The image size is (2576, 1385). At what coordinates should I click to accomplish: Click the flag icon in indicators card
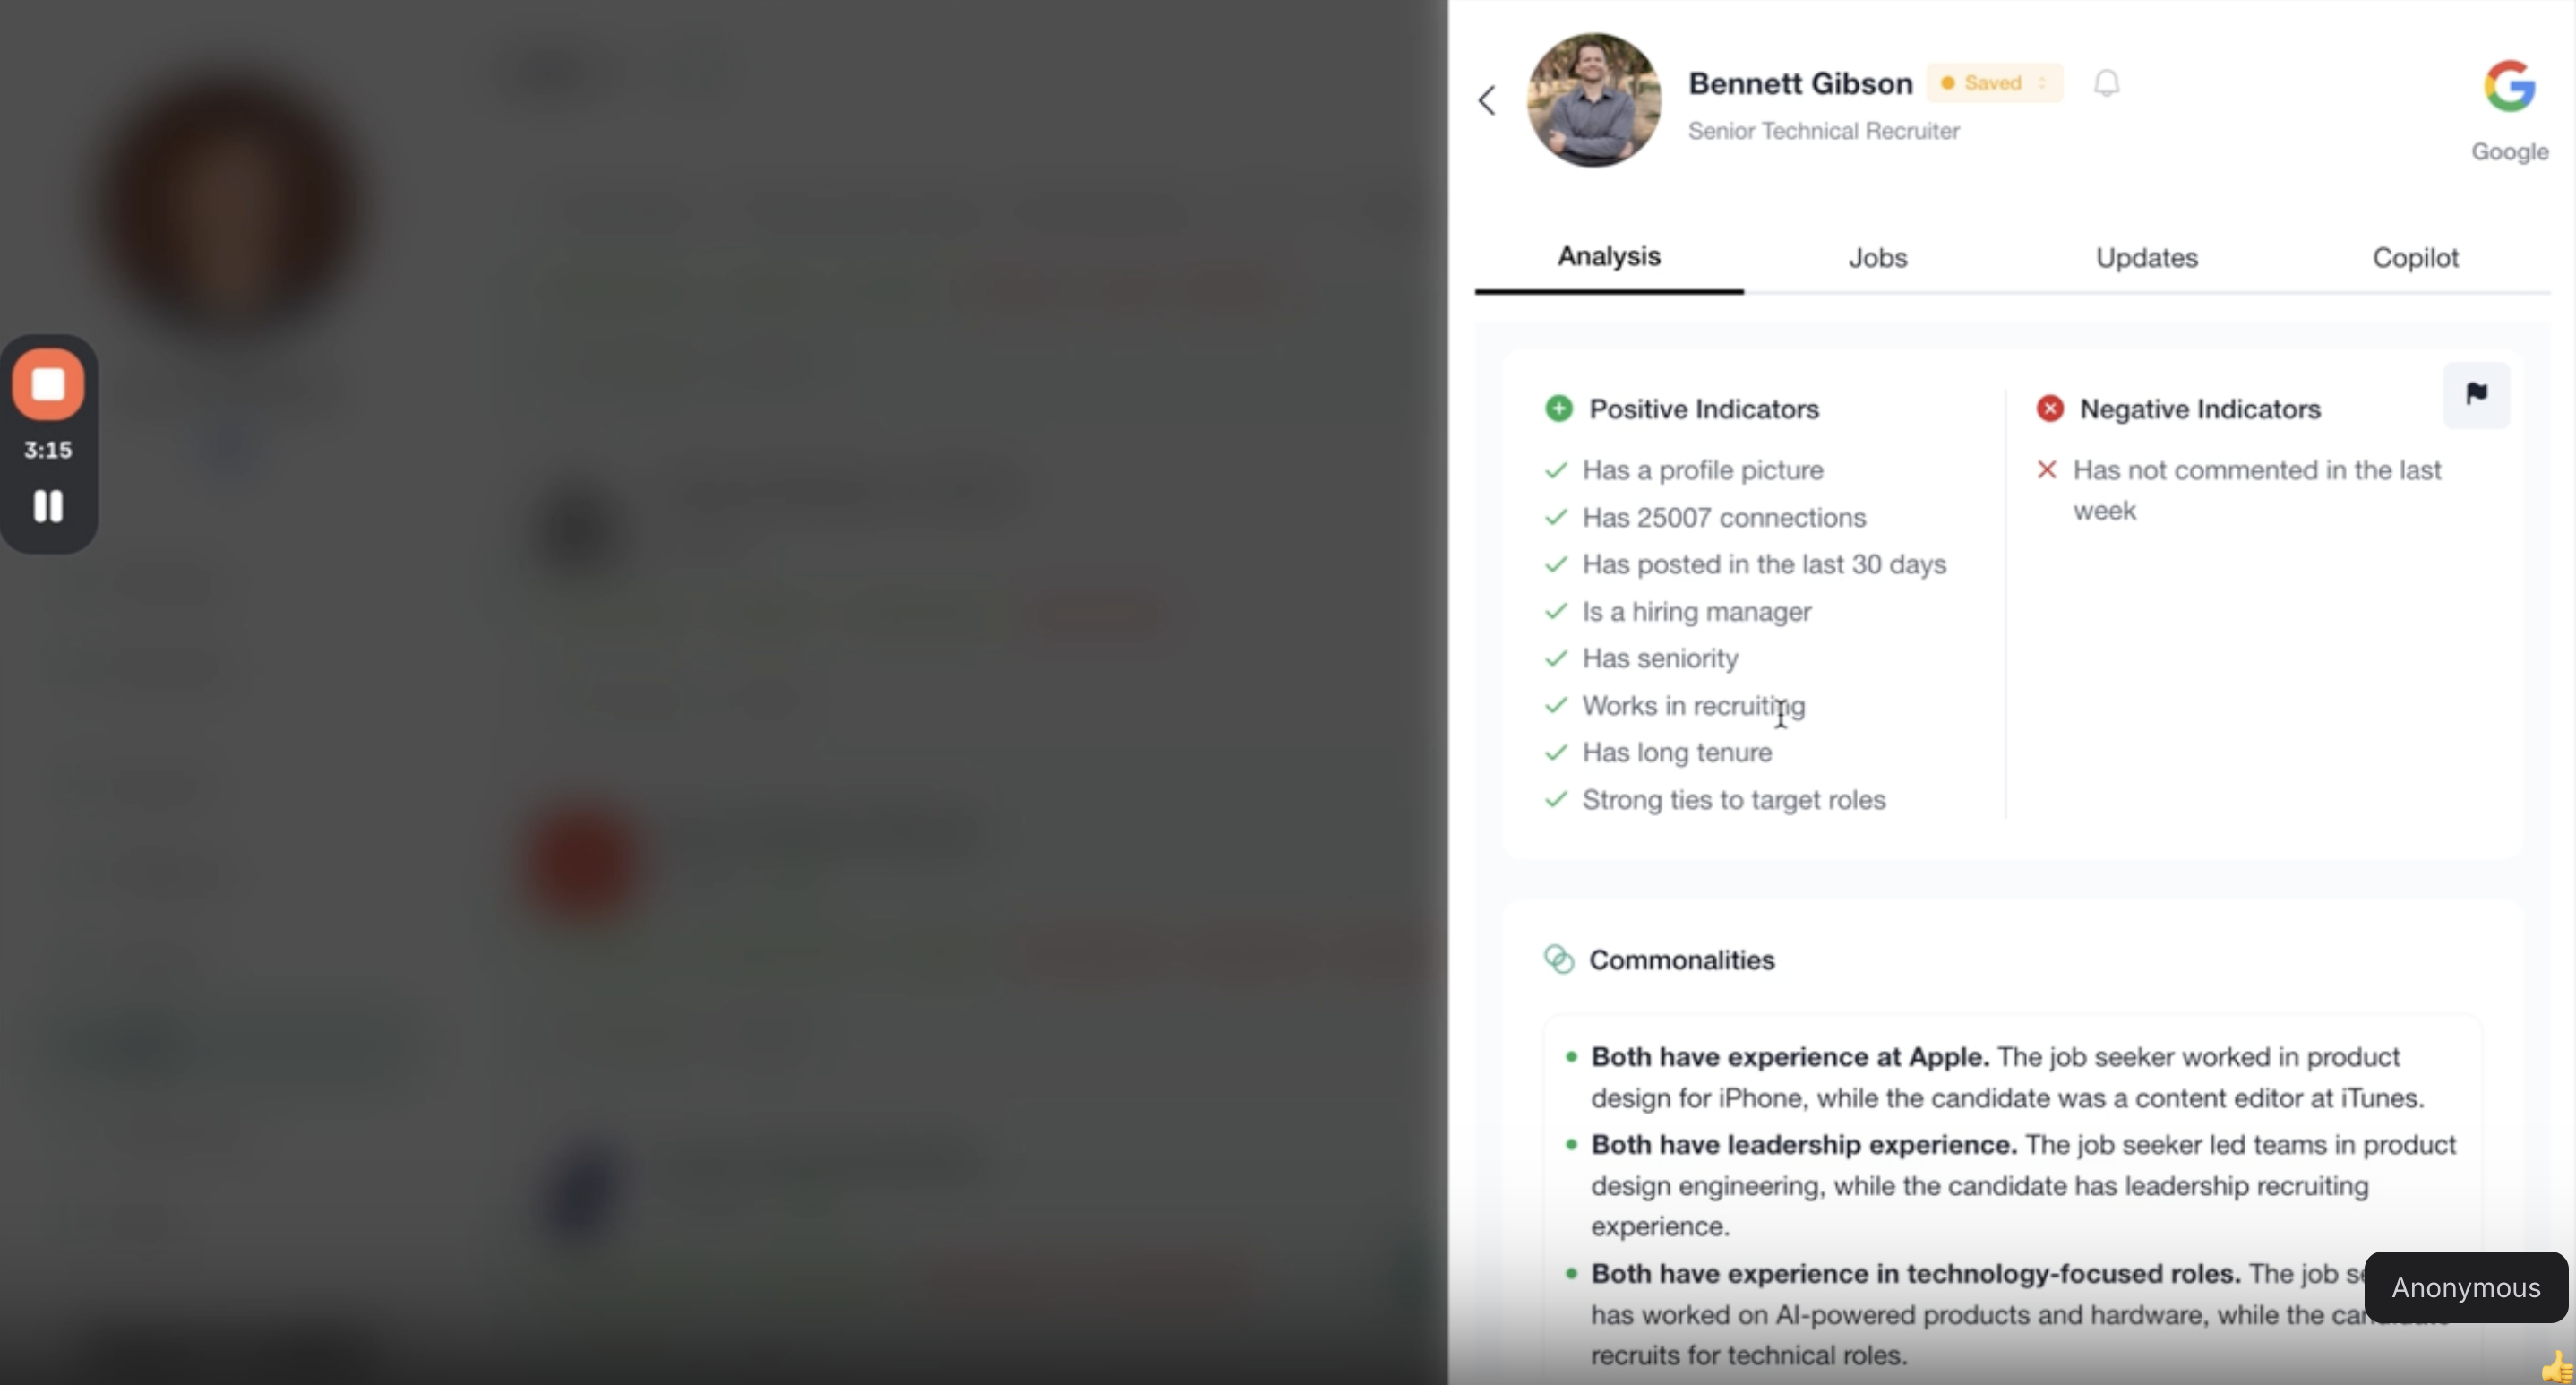coord(2476,394)
